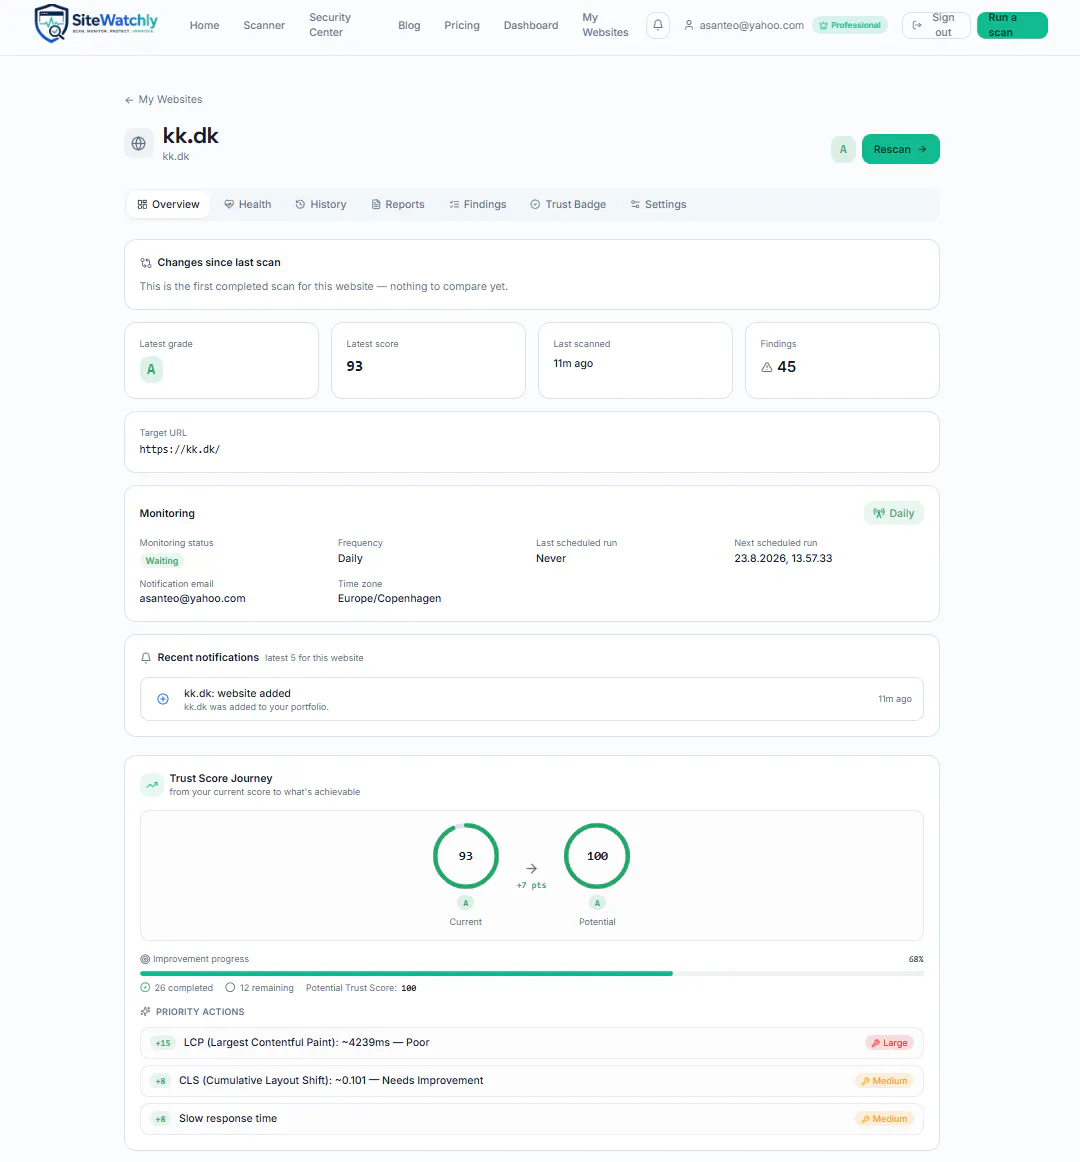Click the Improvement progress bar

pyautogui.click(x=531, y=973)
